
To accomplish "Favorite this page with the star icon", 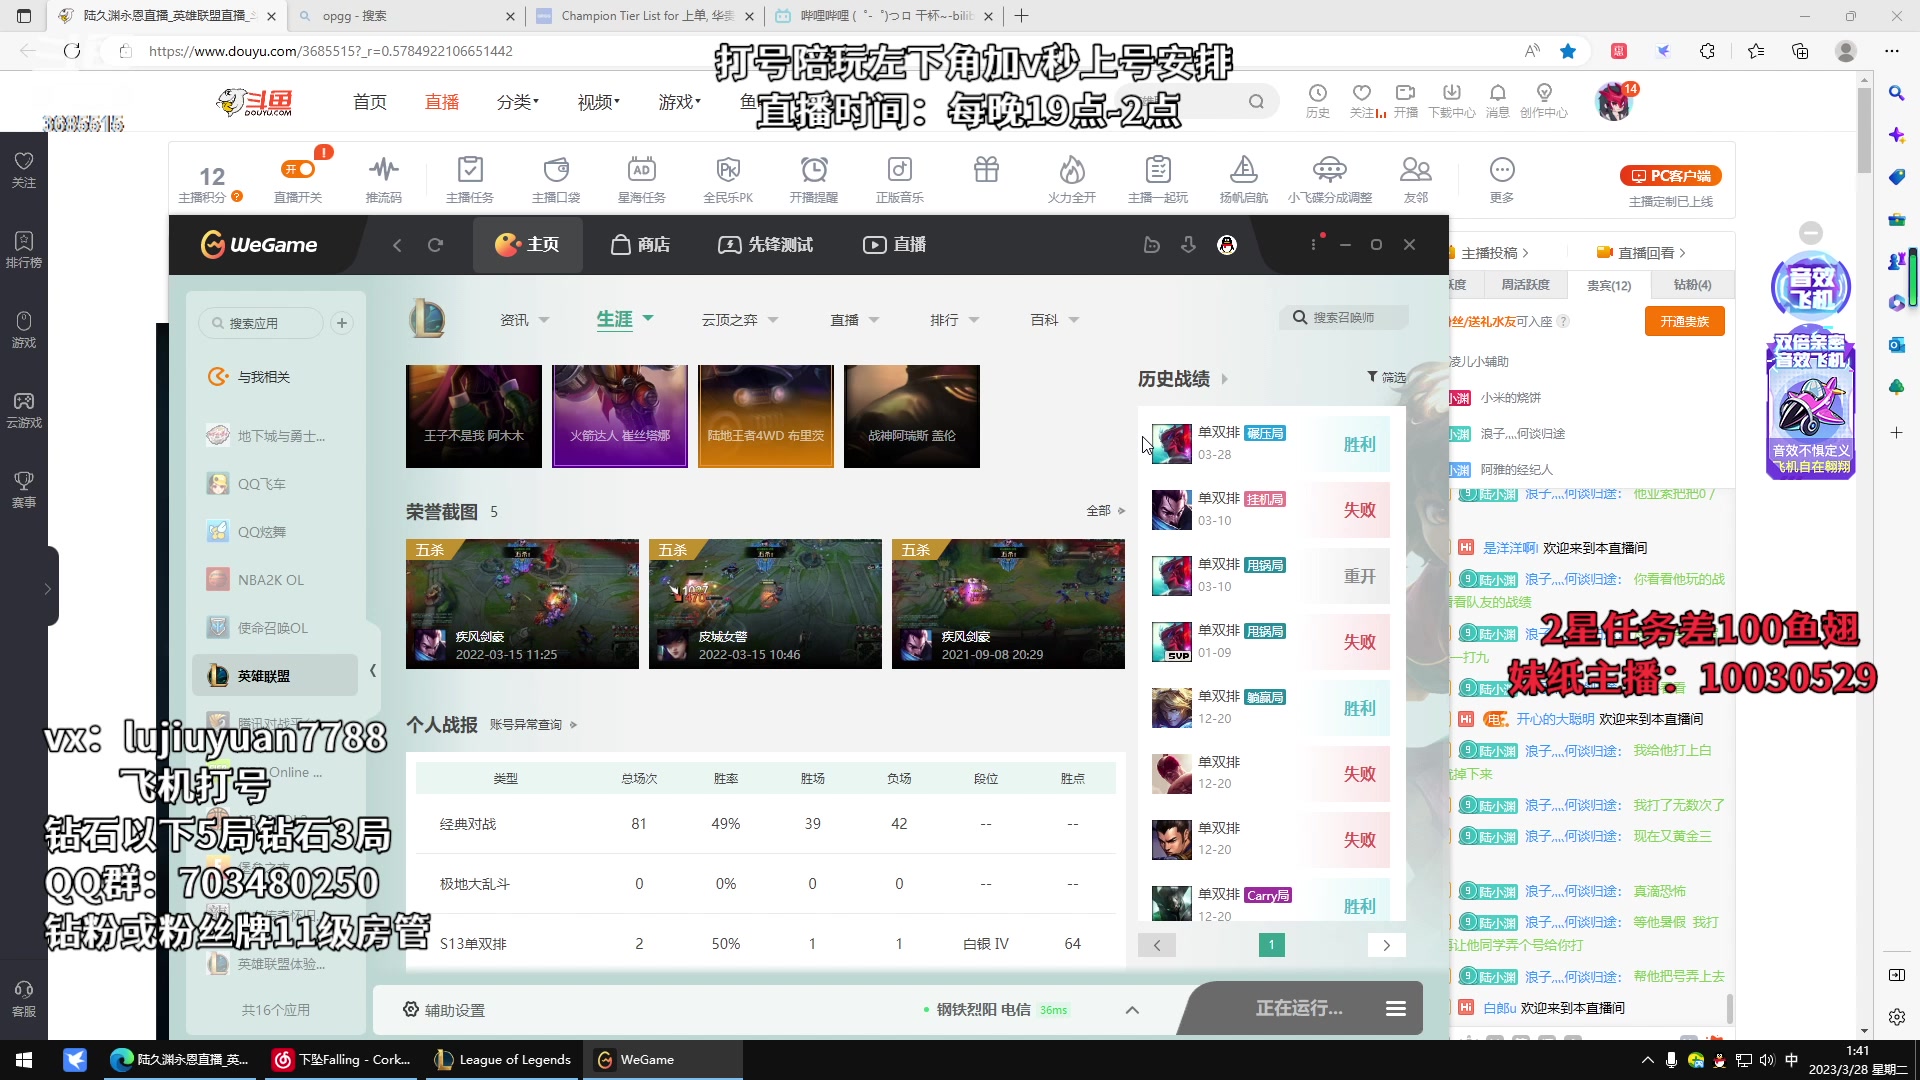I will coord(1568,51).
